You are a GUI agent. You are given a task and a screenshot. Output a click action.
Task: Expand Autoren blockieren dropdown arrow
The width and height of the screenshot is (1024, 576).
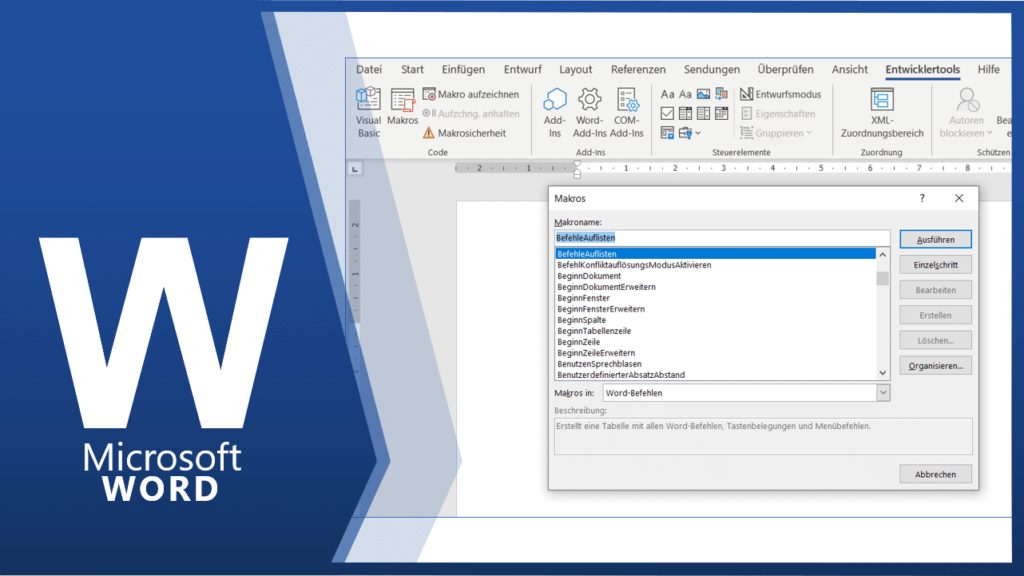[989, 133]
